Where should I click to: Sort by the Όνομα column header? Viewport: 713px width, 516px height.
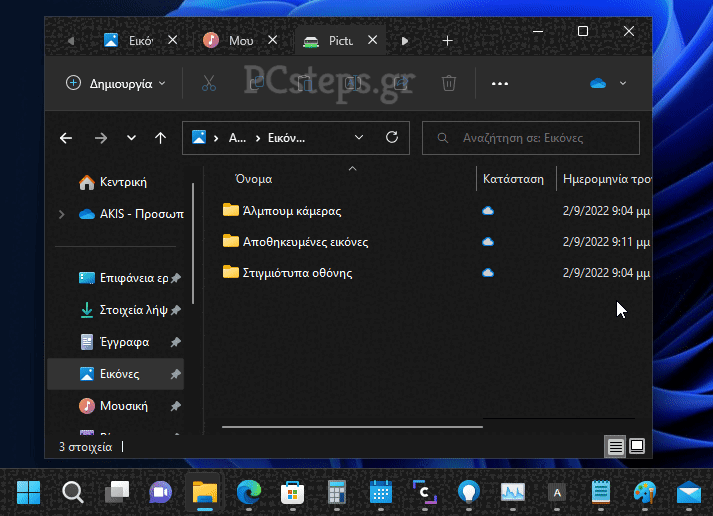click(254, 179)
